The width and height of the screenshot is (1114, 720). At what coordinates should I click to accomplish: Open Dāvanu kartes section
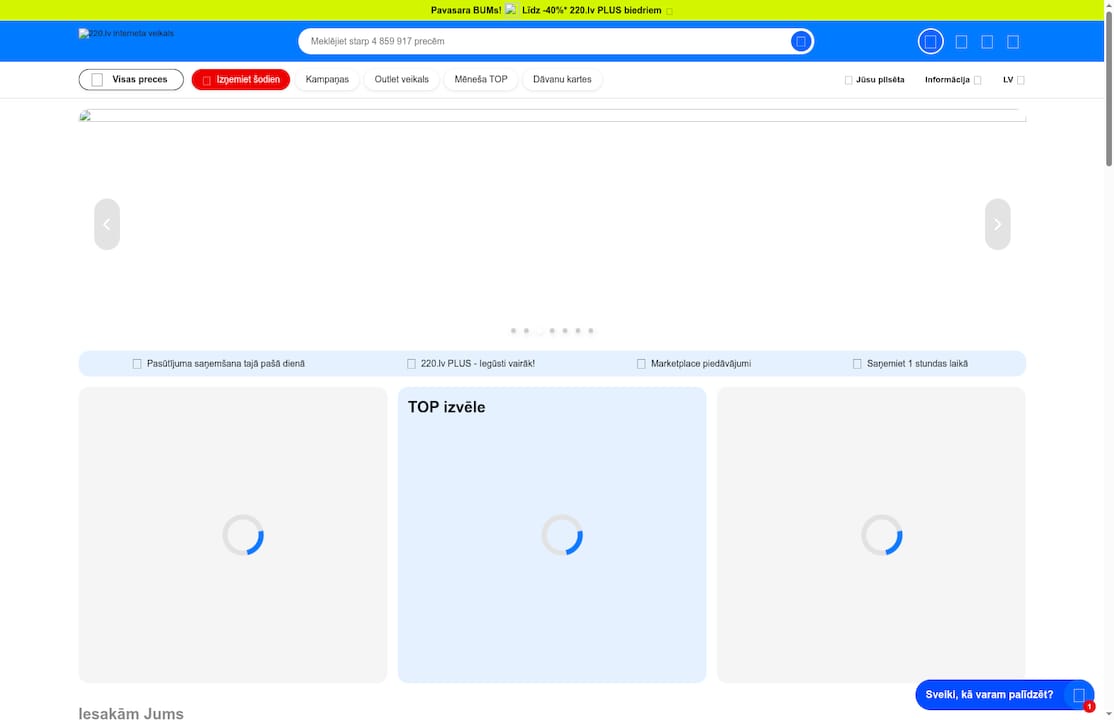562,80
